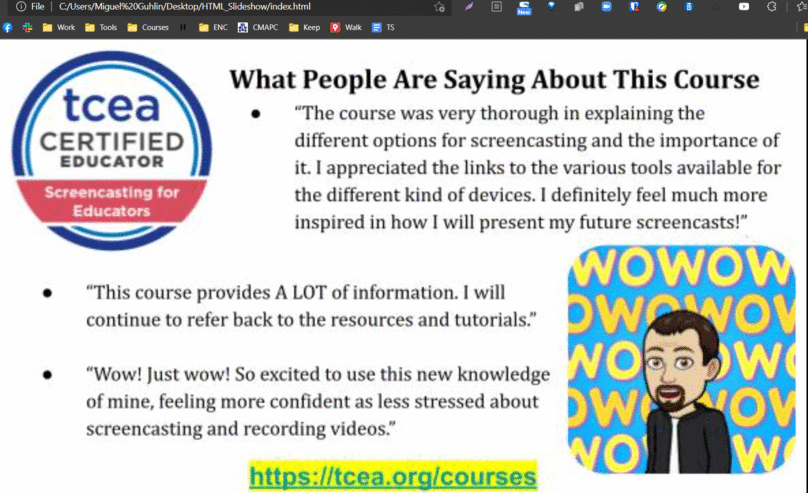Click the blue extension icon with red lock
This screenshot has height=493, width=808.
pyautogui.click(x=634, y=7)
